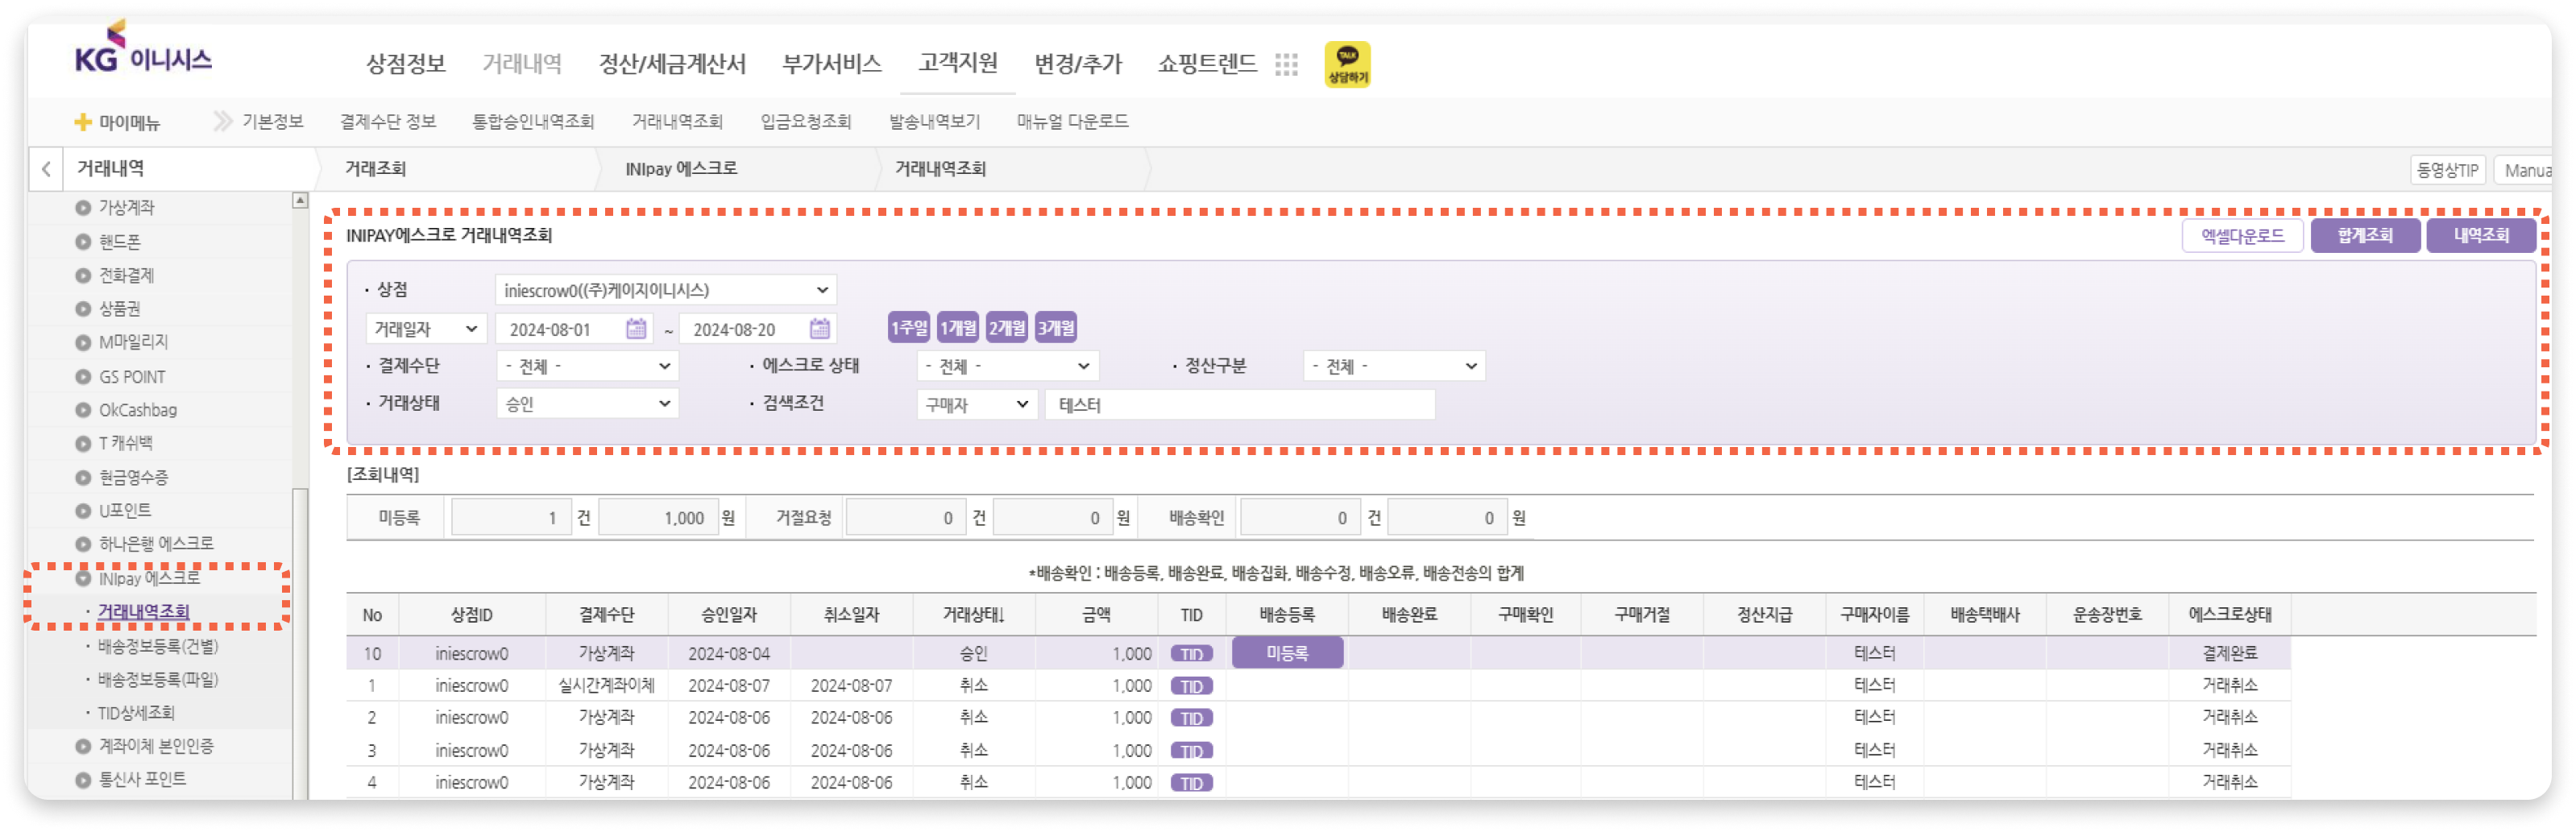The width and height of the screenshot is (2576, 832).
Task: Sort by the 거래상태 column header
Action: pyautogui.click(x=973, y=615)
